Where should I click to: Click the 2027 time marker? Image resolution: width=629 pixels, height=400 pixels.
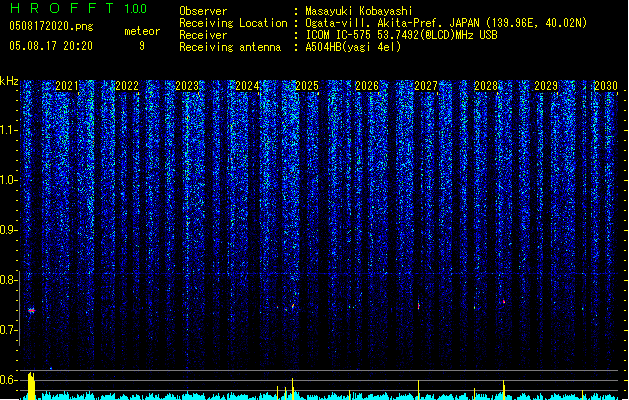pos(426,86)
